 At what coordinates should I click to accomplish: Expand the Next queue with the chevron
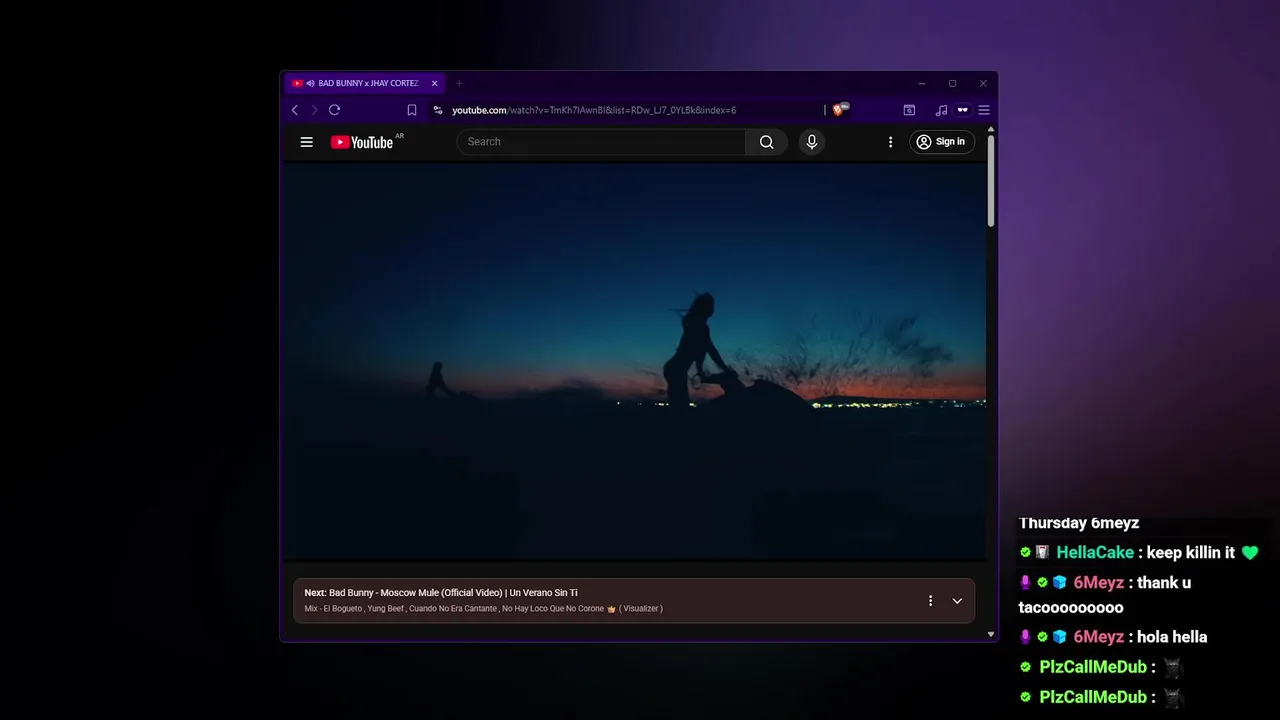click(957, 601)
